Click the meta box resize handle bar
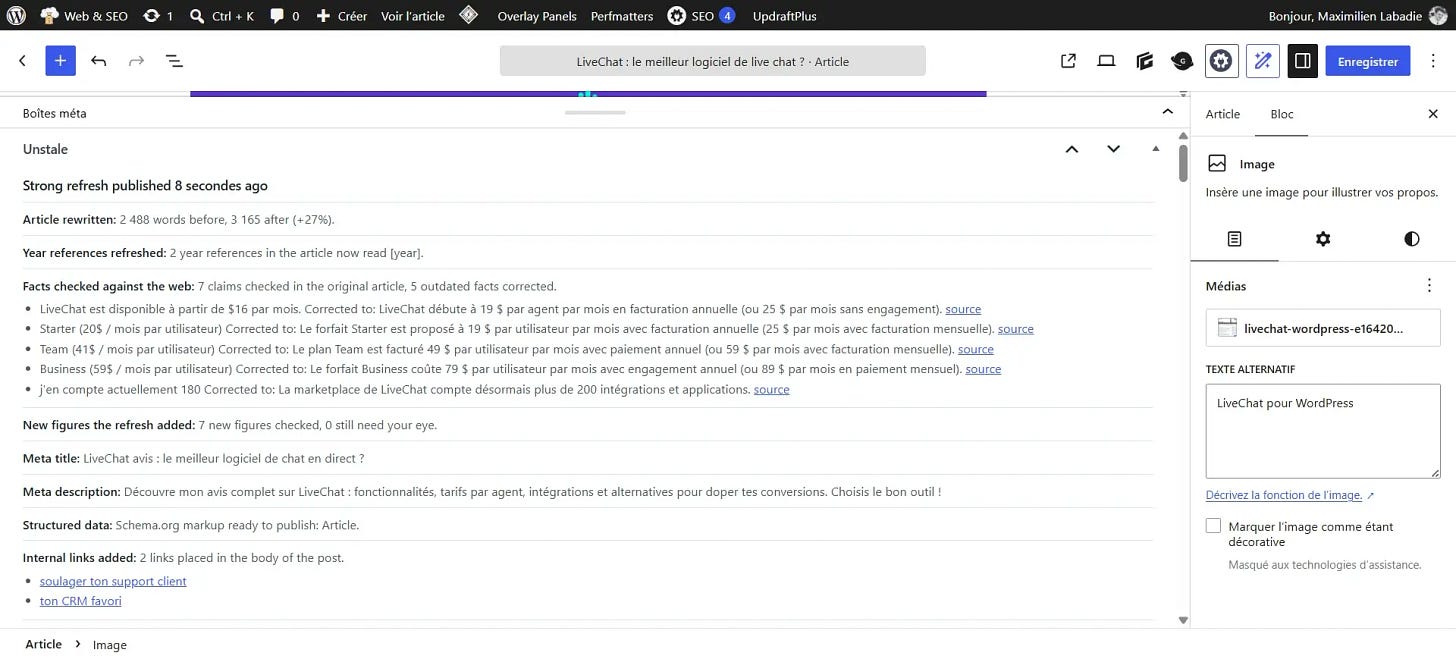This screenshot has width=1456, height=659. click(x=595, y=113)
